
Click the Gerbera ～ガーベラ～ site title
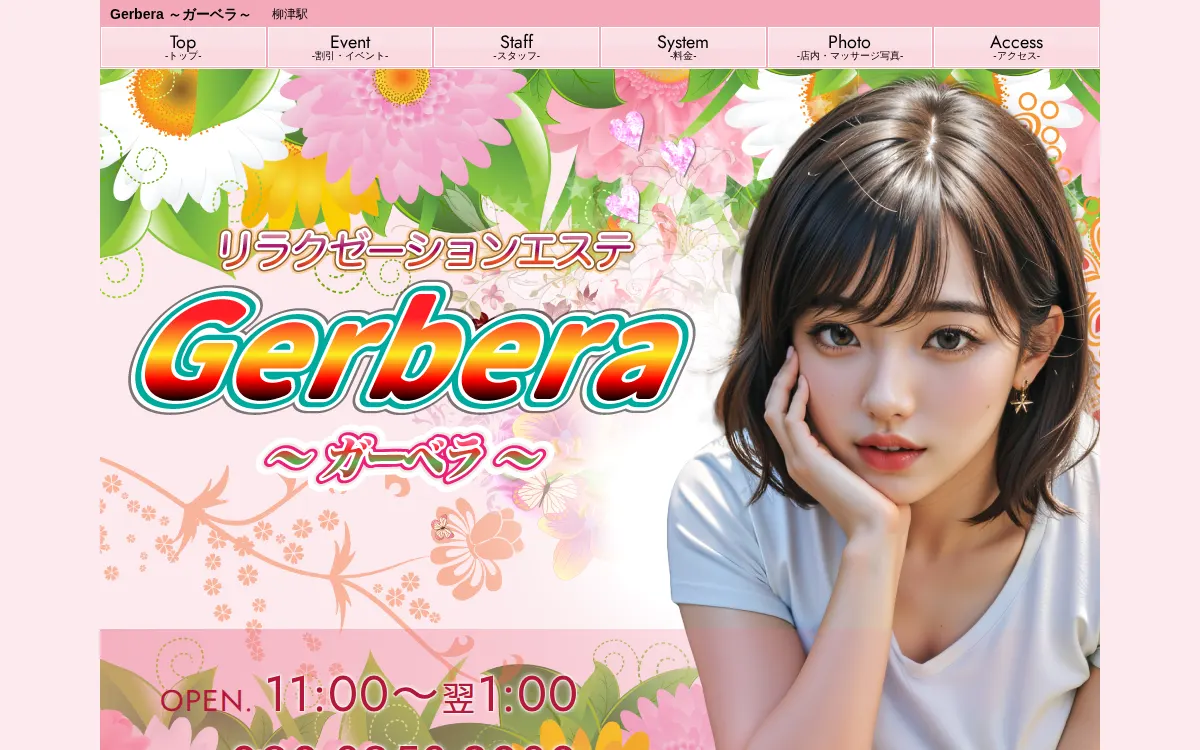180,14
